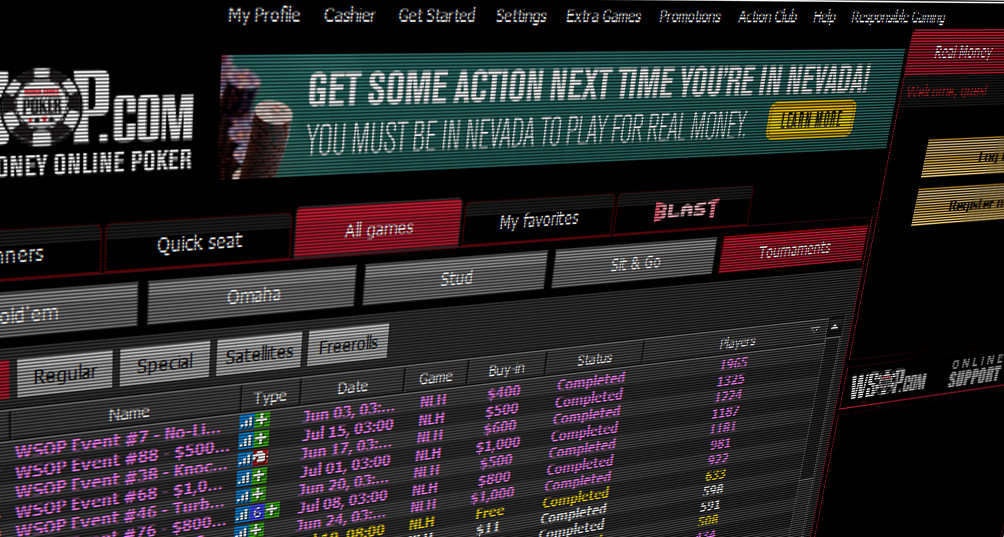
Task: Filter tournaments by Special
Action: point(165,363)
